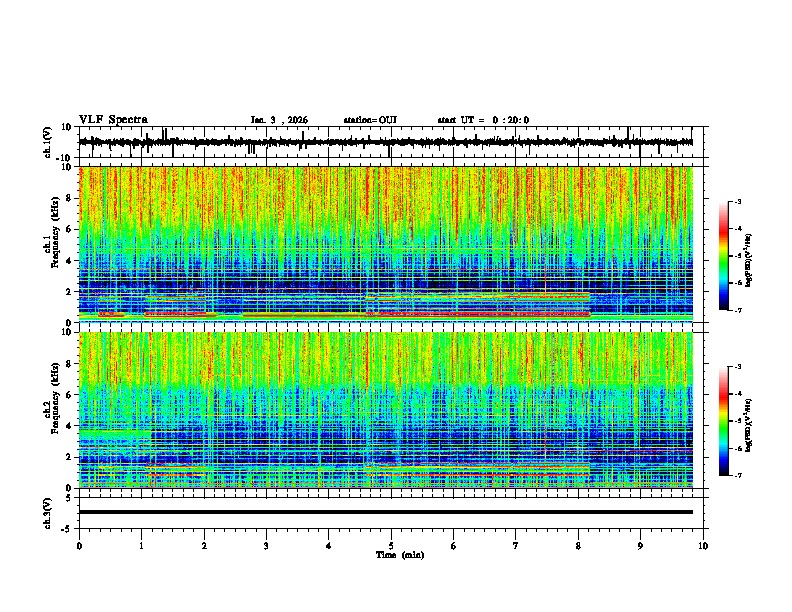Click the 'start UT = 0:20:0' label
Image resolution: width=792 pixels, height=612 pixels.
(483, 120)
